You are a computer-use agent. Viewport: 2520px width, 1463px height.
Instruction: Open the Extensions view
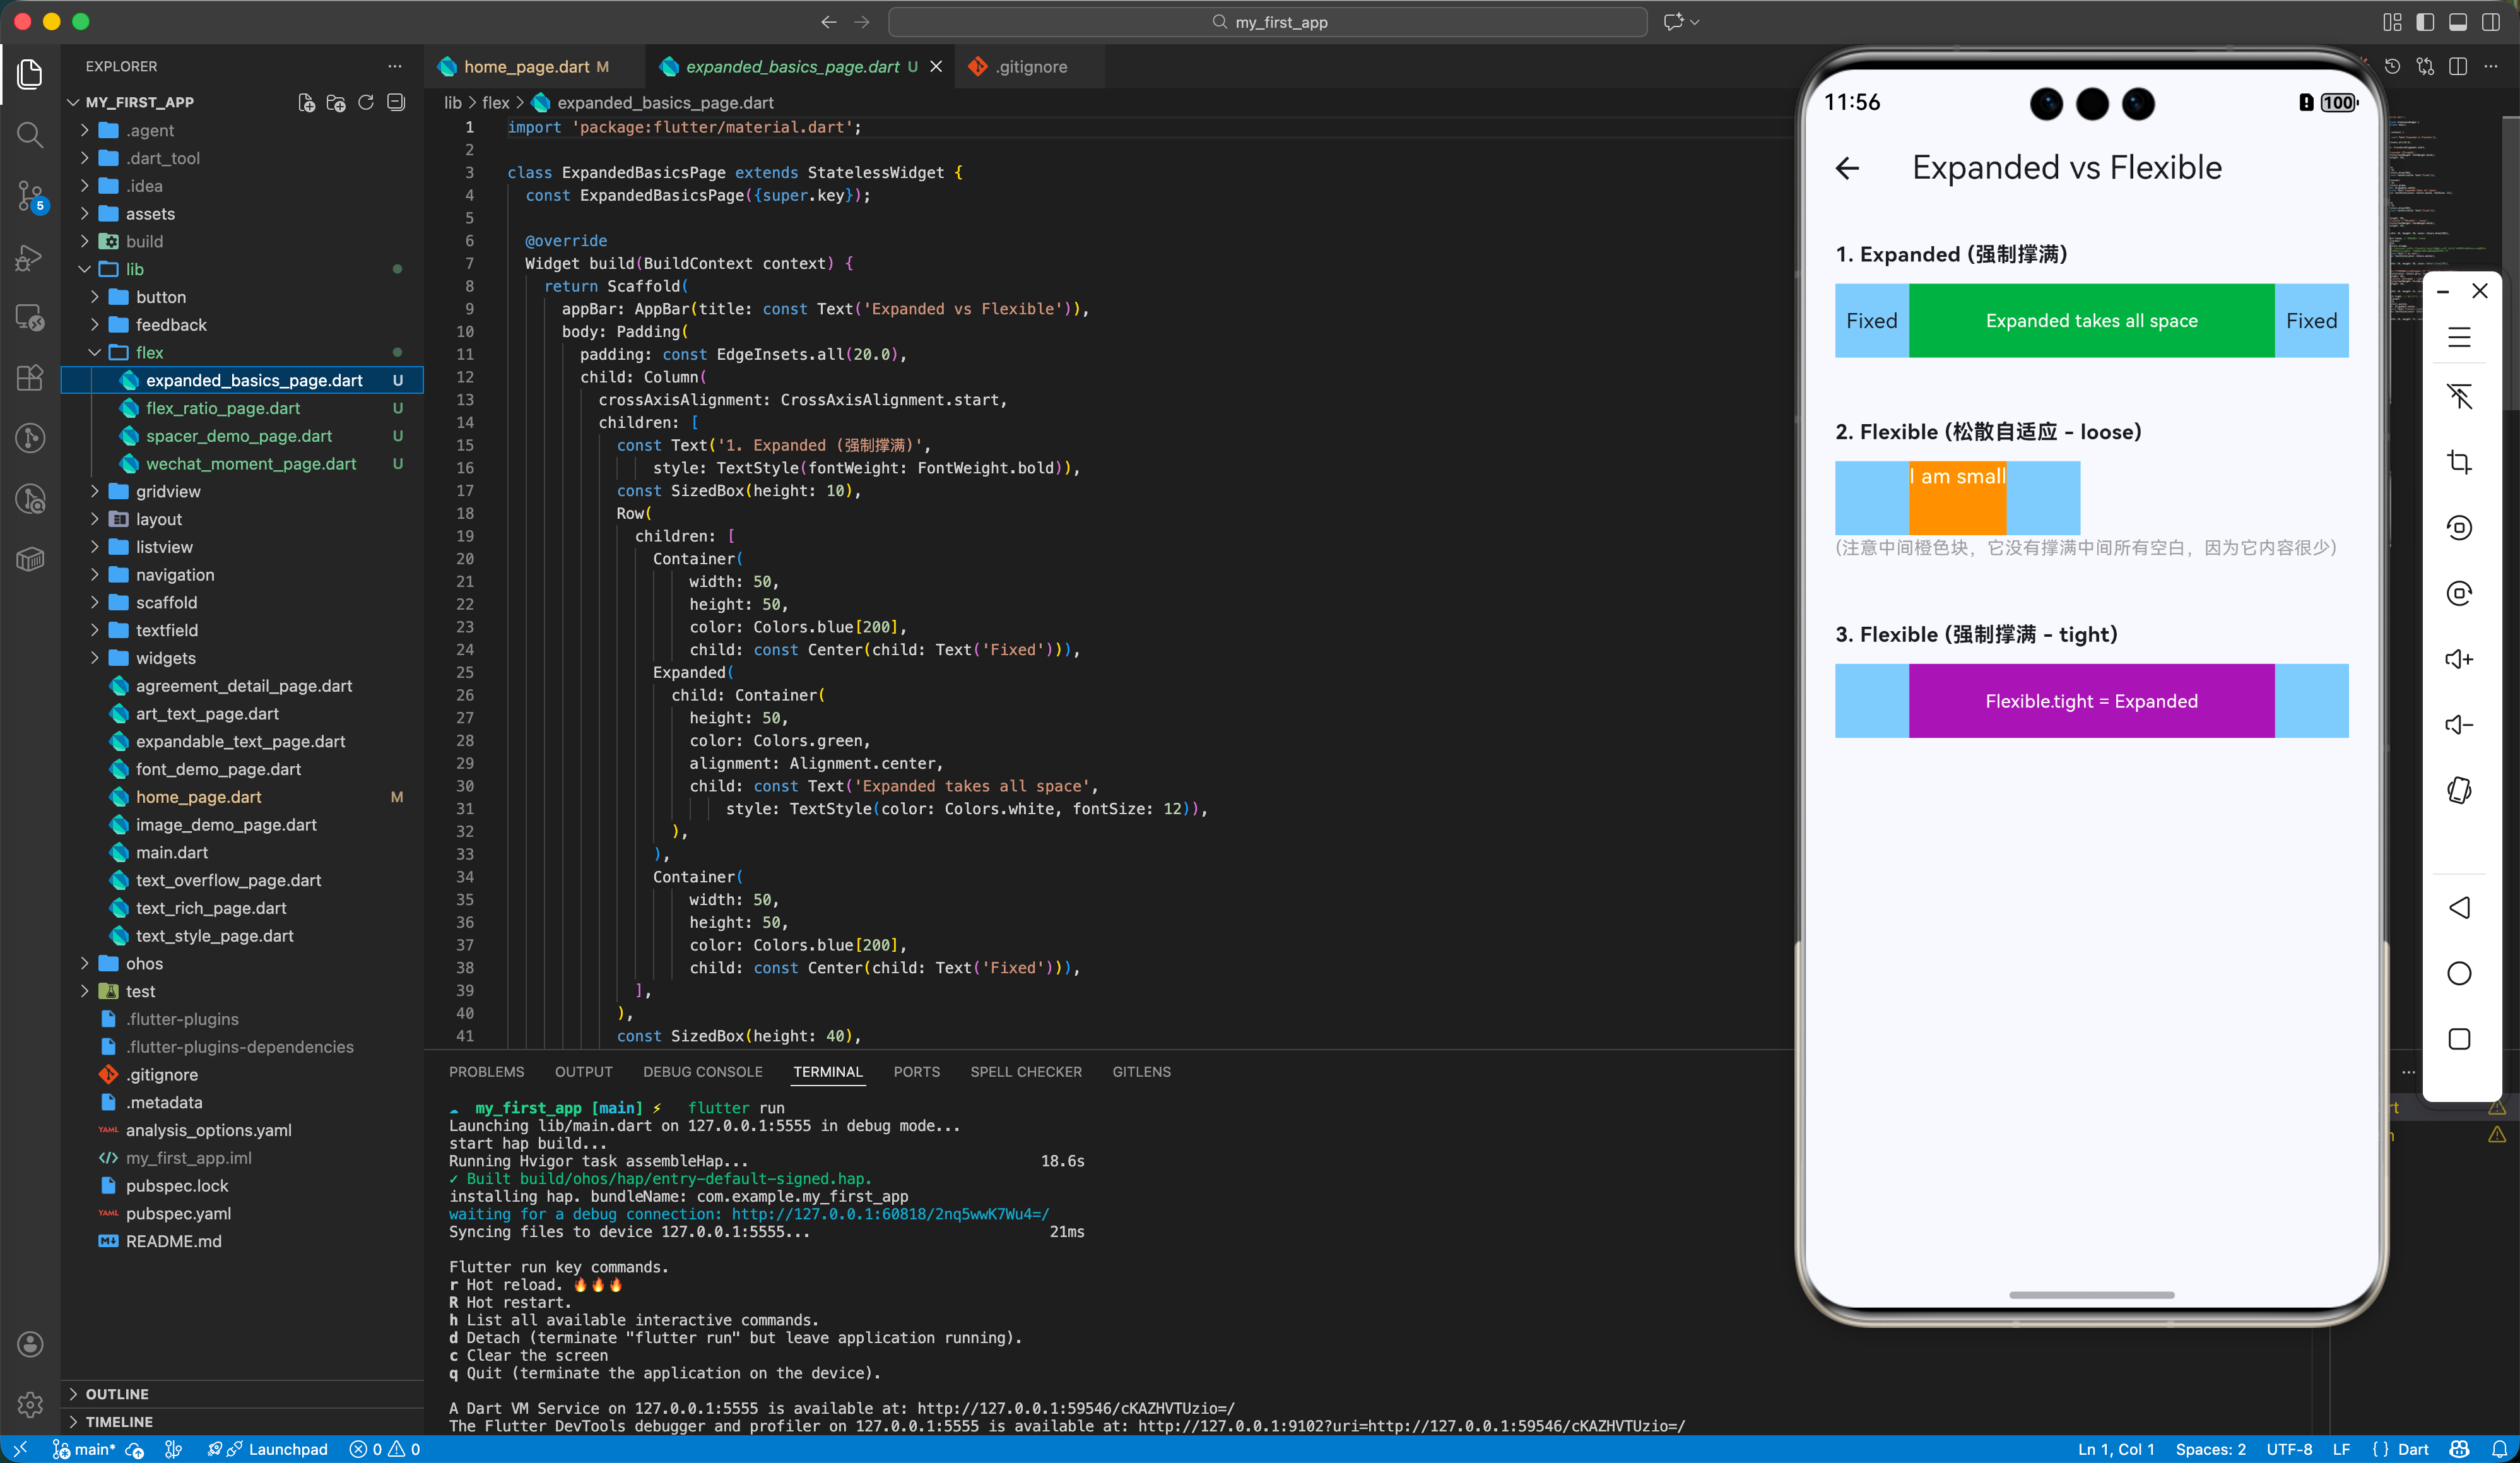(x=30, y=378)
